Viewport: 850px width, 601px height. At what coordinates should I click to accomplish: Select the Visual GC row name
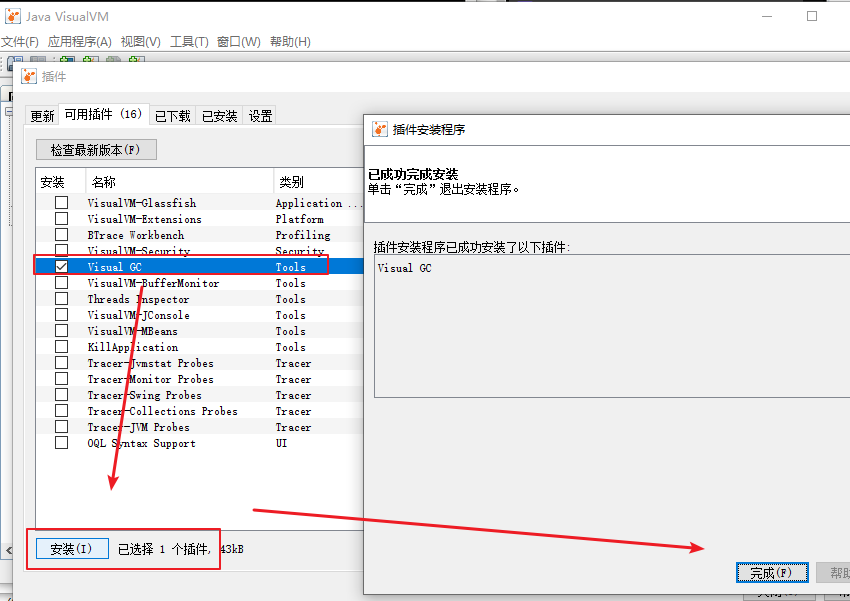tap(114, 267)
